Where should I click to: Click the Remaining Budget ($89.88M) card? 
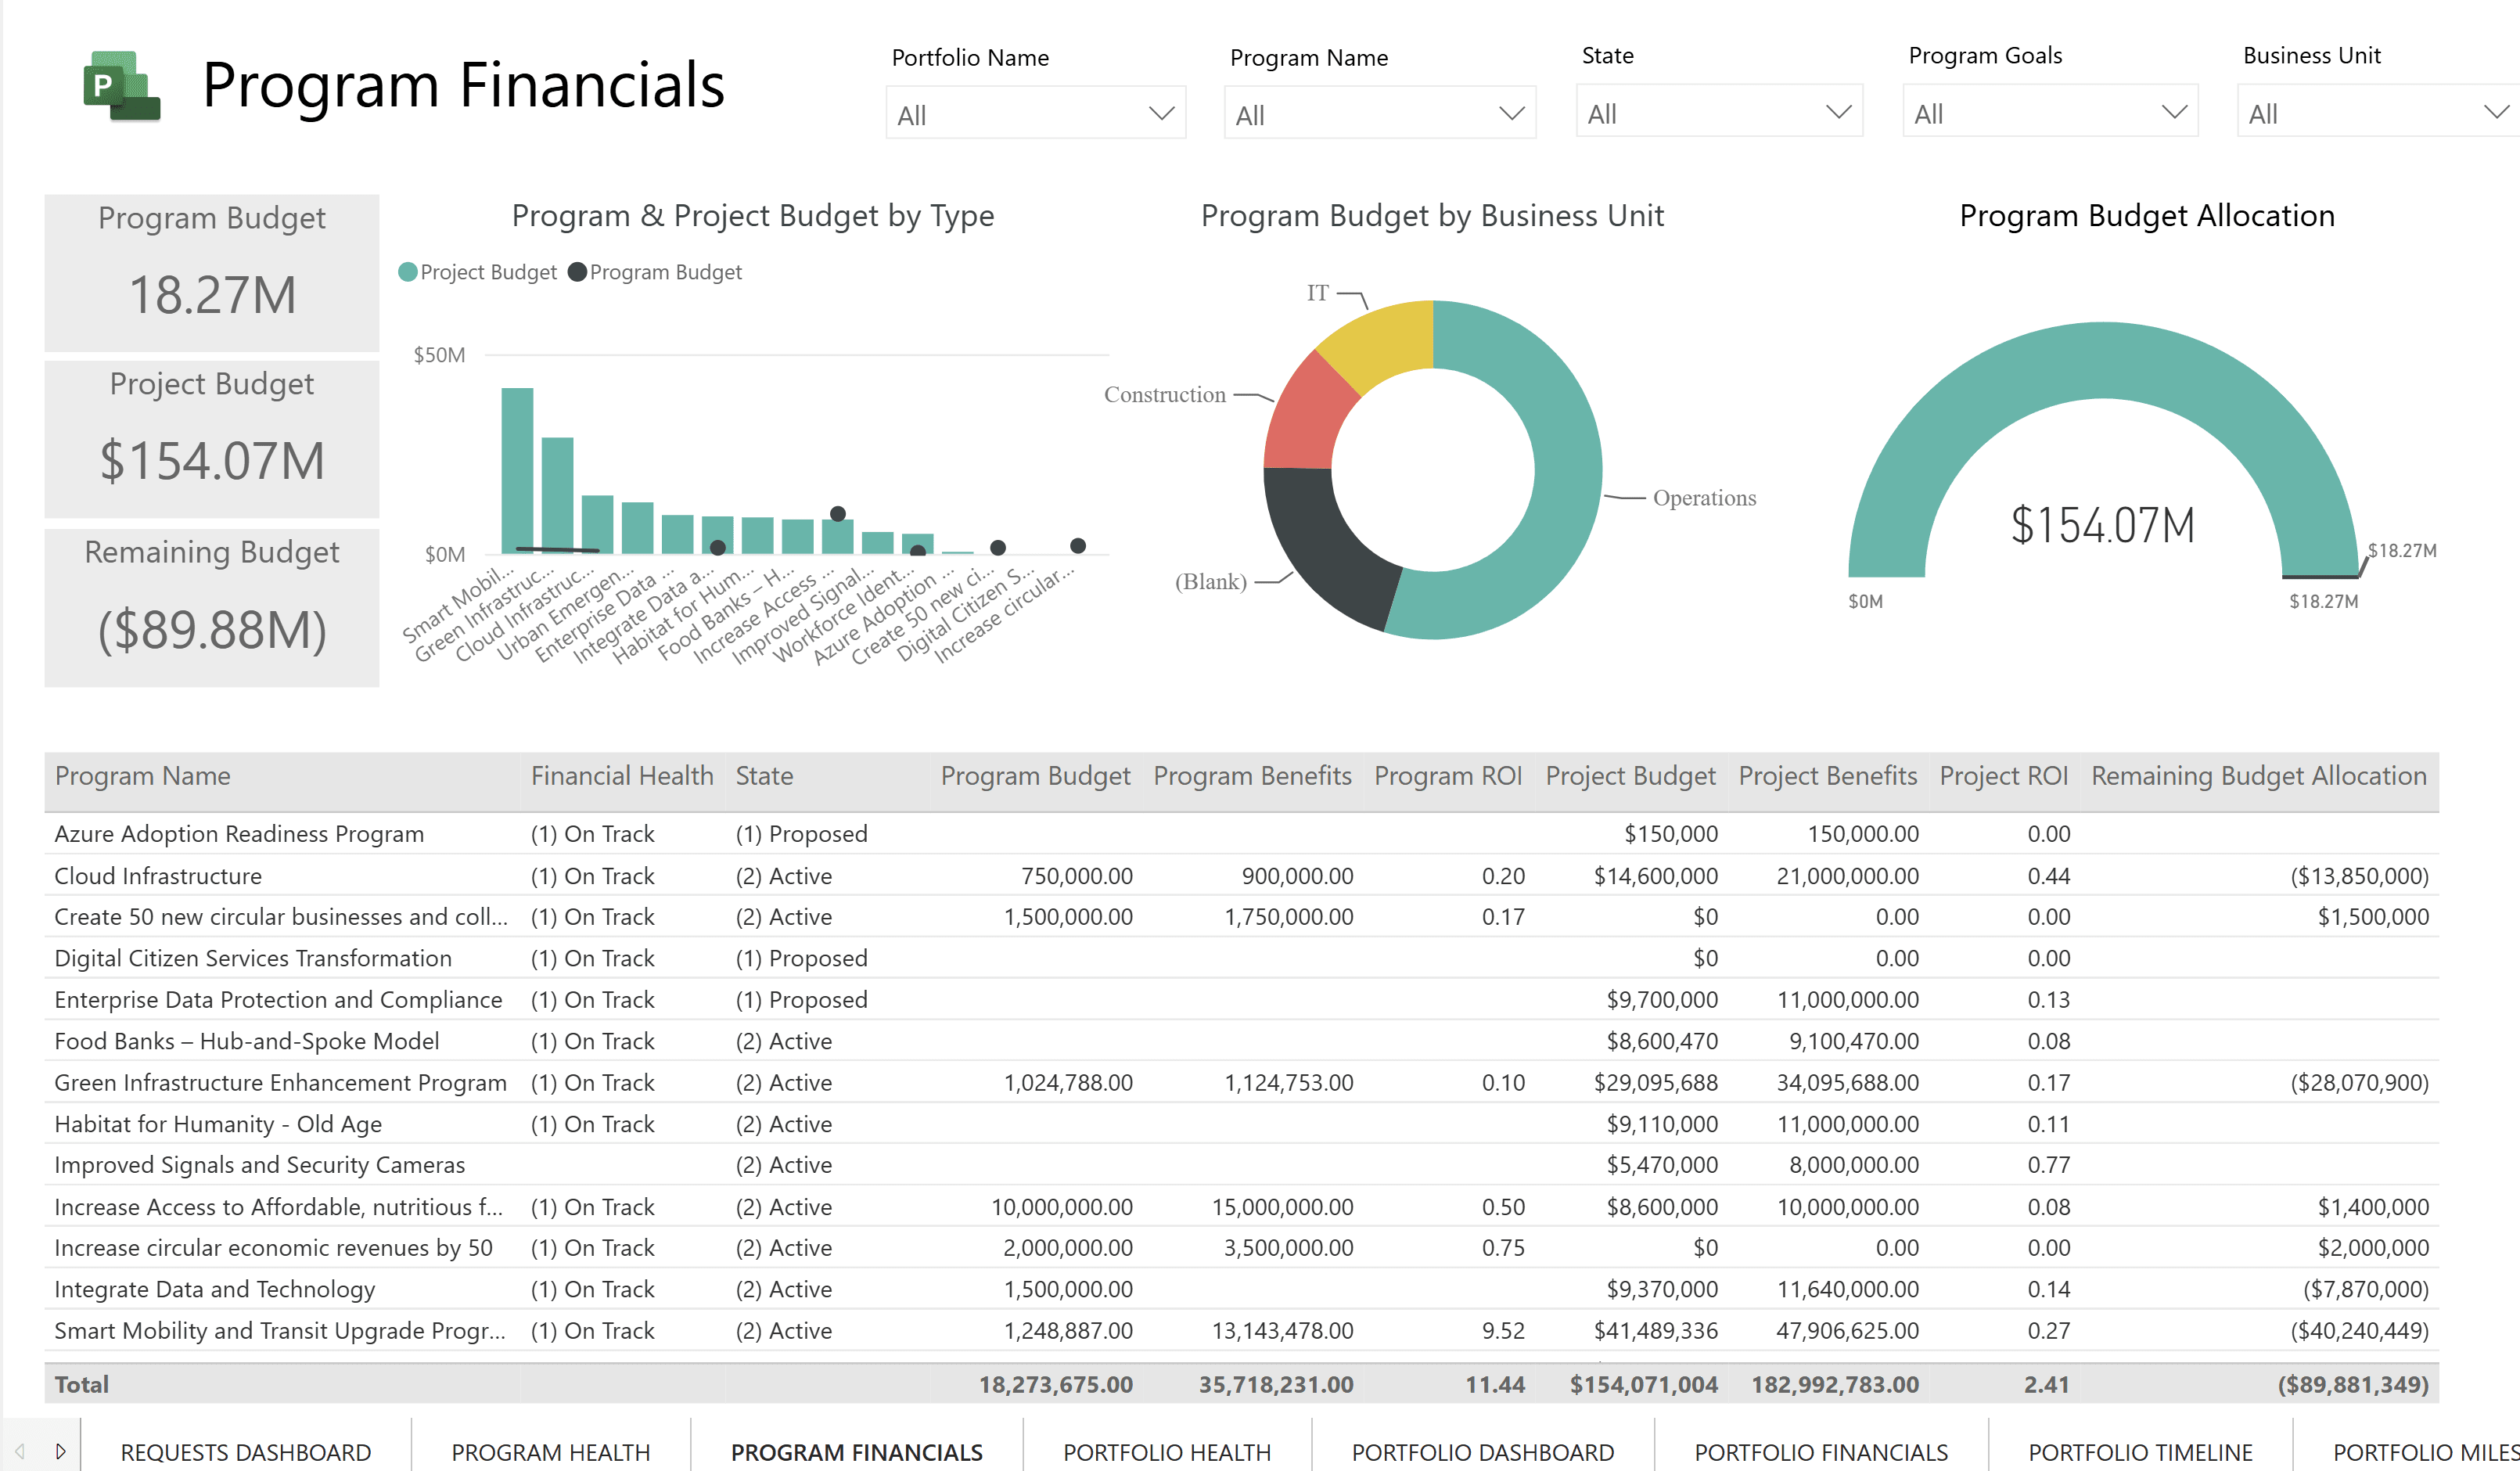(x=212, y=607)
